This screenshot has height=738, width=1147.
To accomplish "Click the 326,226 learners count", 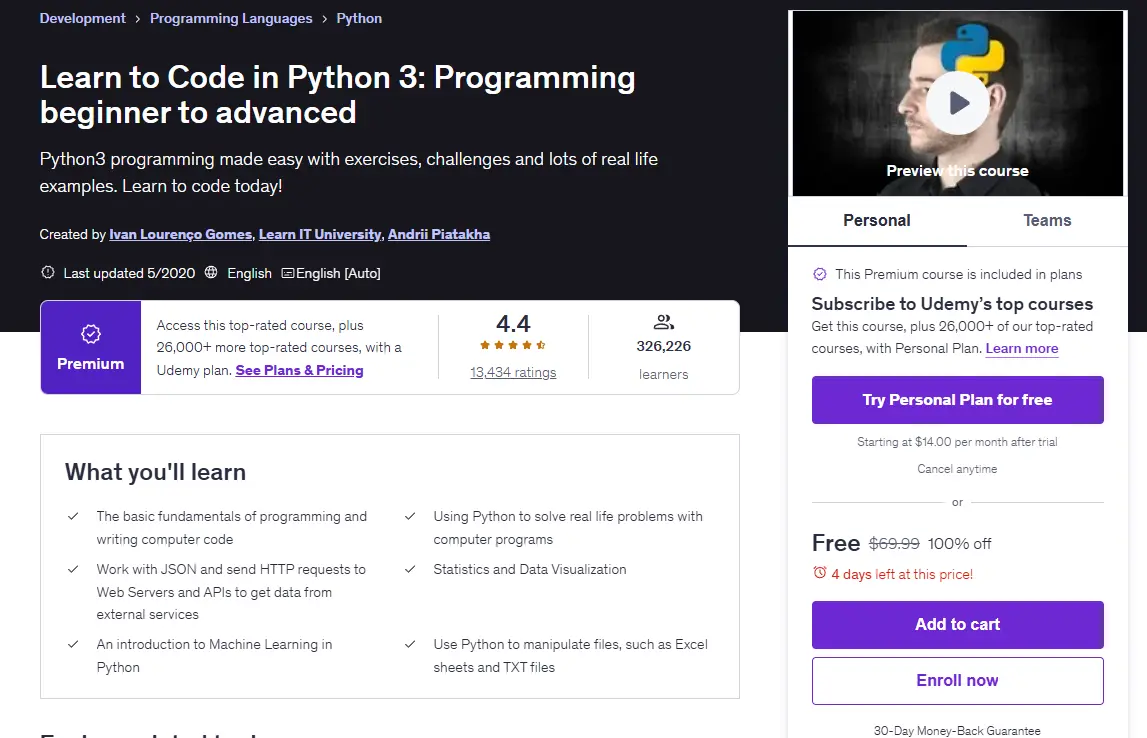I will pos(663,346).
